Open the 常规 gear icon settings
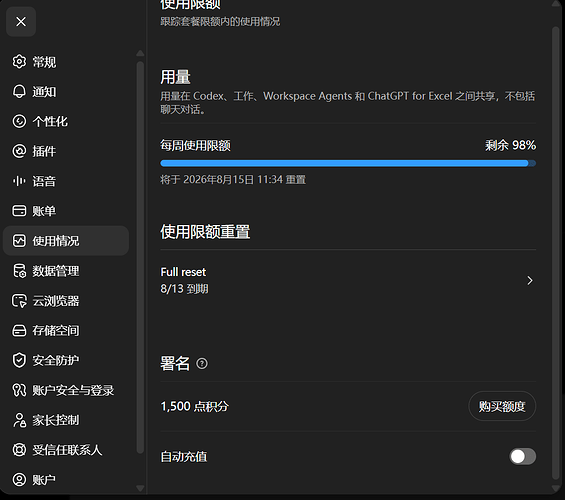This screenshot has height=500, width=565. pyautogui.click(x=19, y=62)
